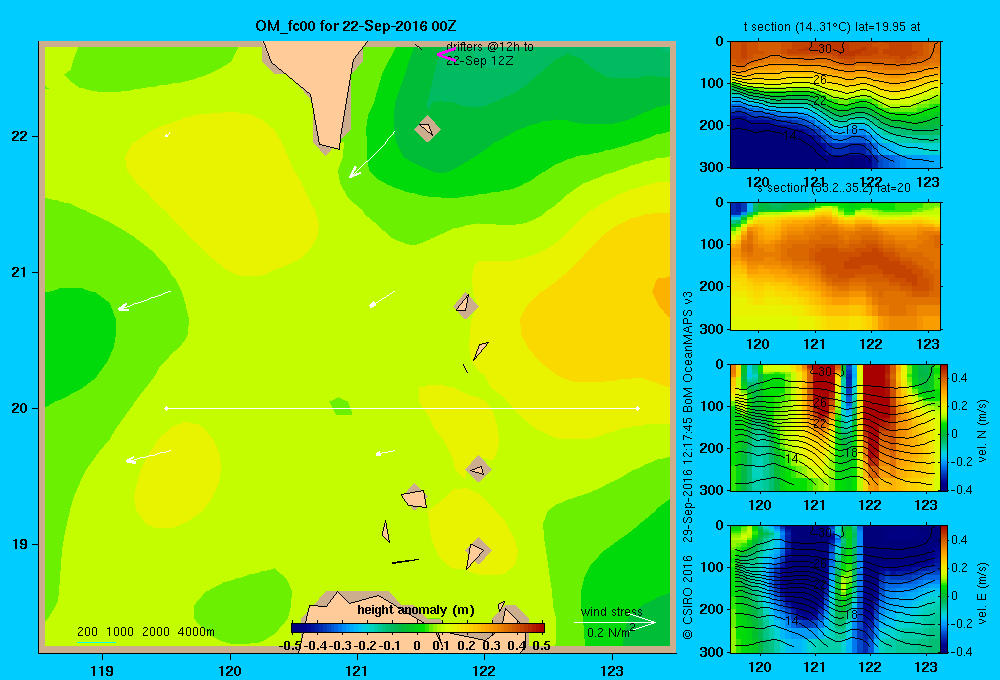Viewport: 1000px width, 680px height.
Task: Click the "0.4" tick on vel. N color bar
Action: click(x=959, y=378)
